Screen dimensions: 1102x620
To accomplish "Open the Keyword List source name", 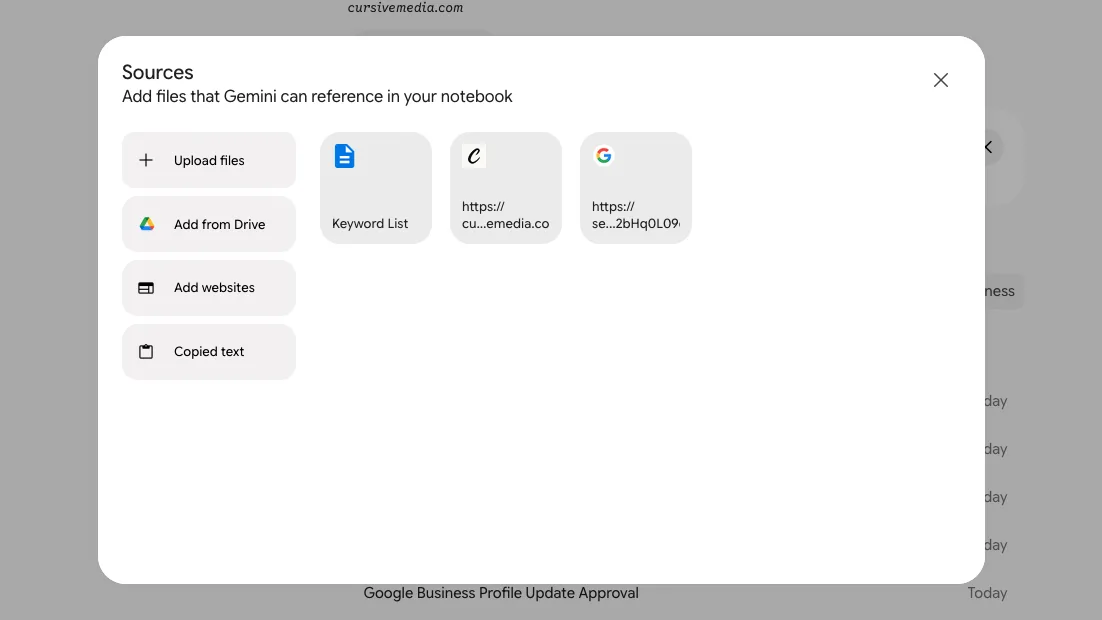I will (370, 224).
